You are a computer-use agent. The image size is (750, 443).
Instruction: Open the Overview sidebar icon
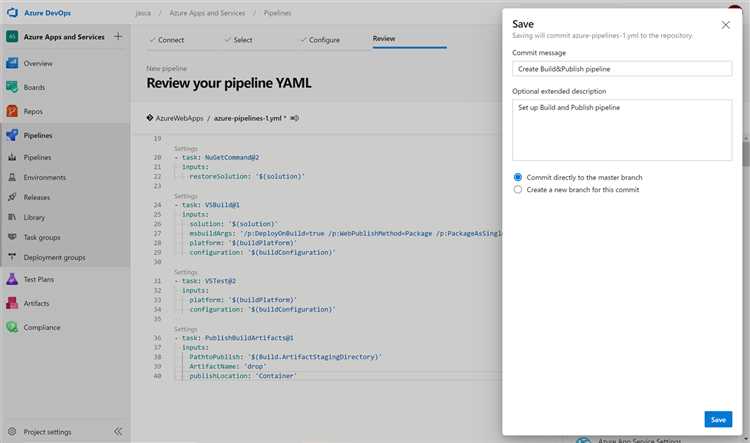pyautogui.click(x=12, y=63)
